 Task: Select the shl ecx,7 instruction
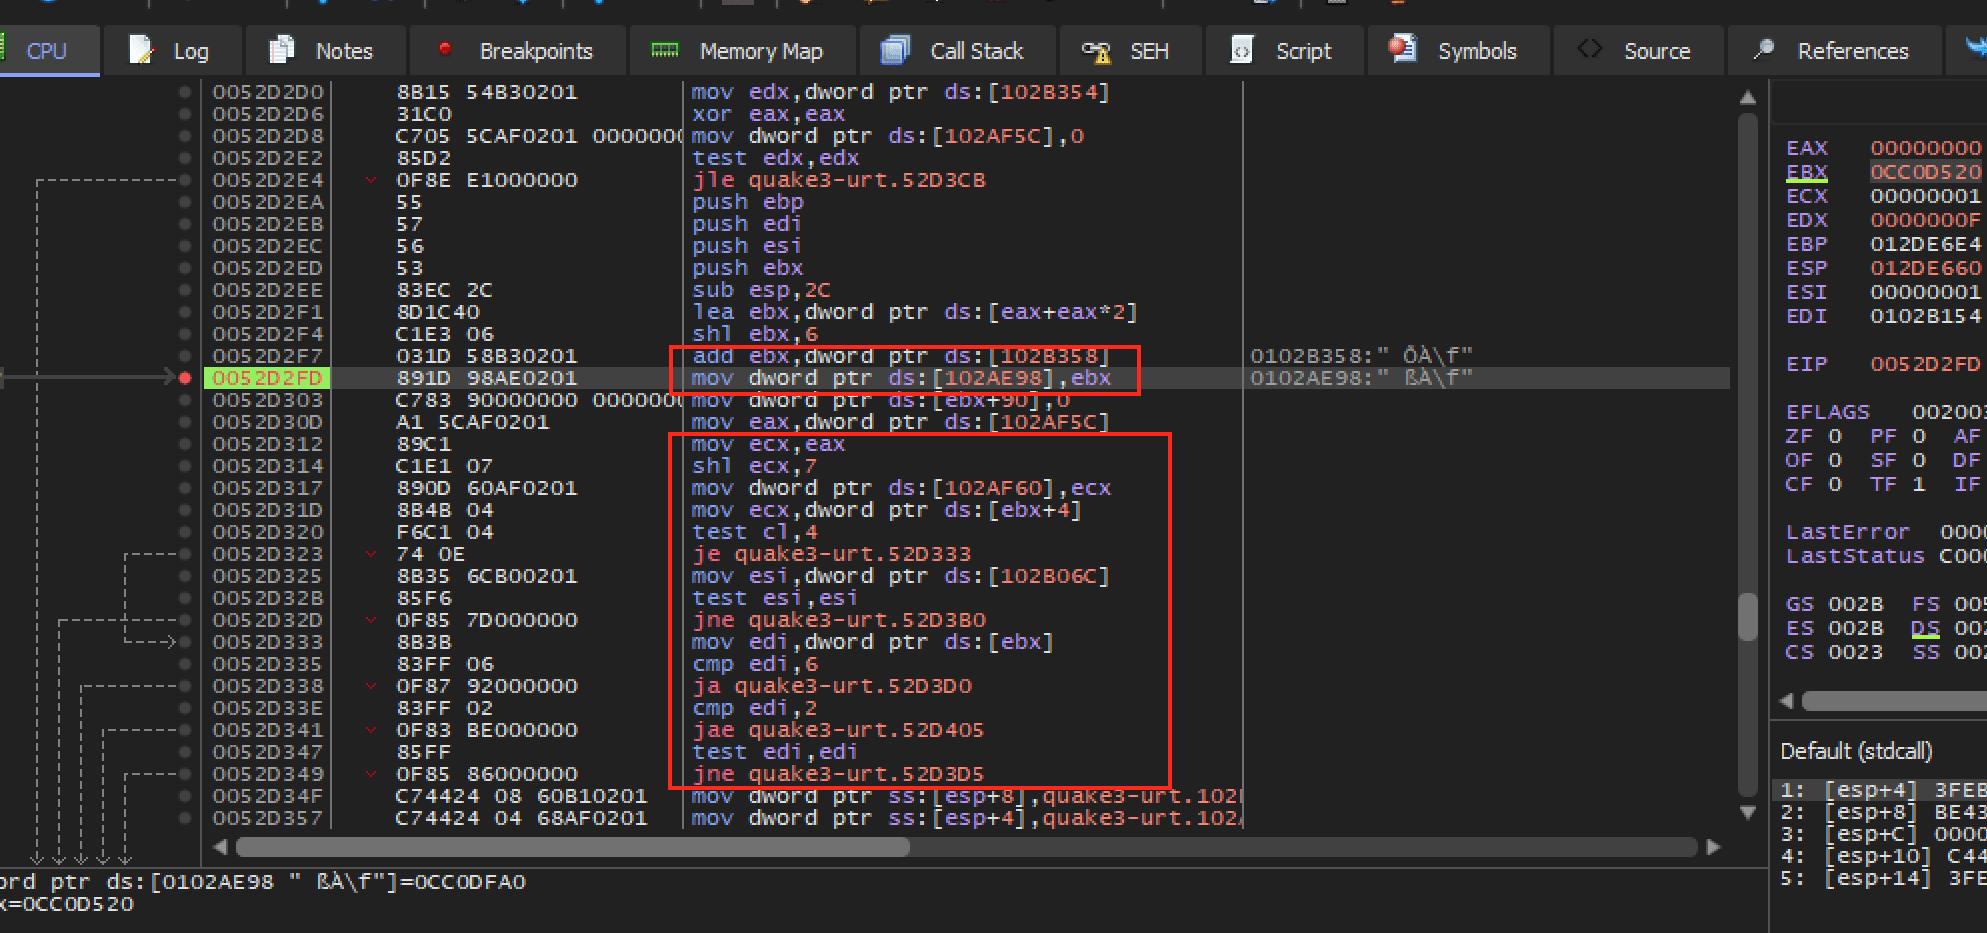(x=754, y=466)
